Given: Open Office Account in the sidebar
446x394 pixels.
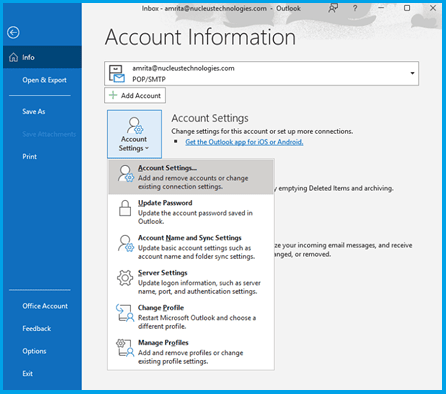Looking at the screenshot, I should [45, 306].
